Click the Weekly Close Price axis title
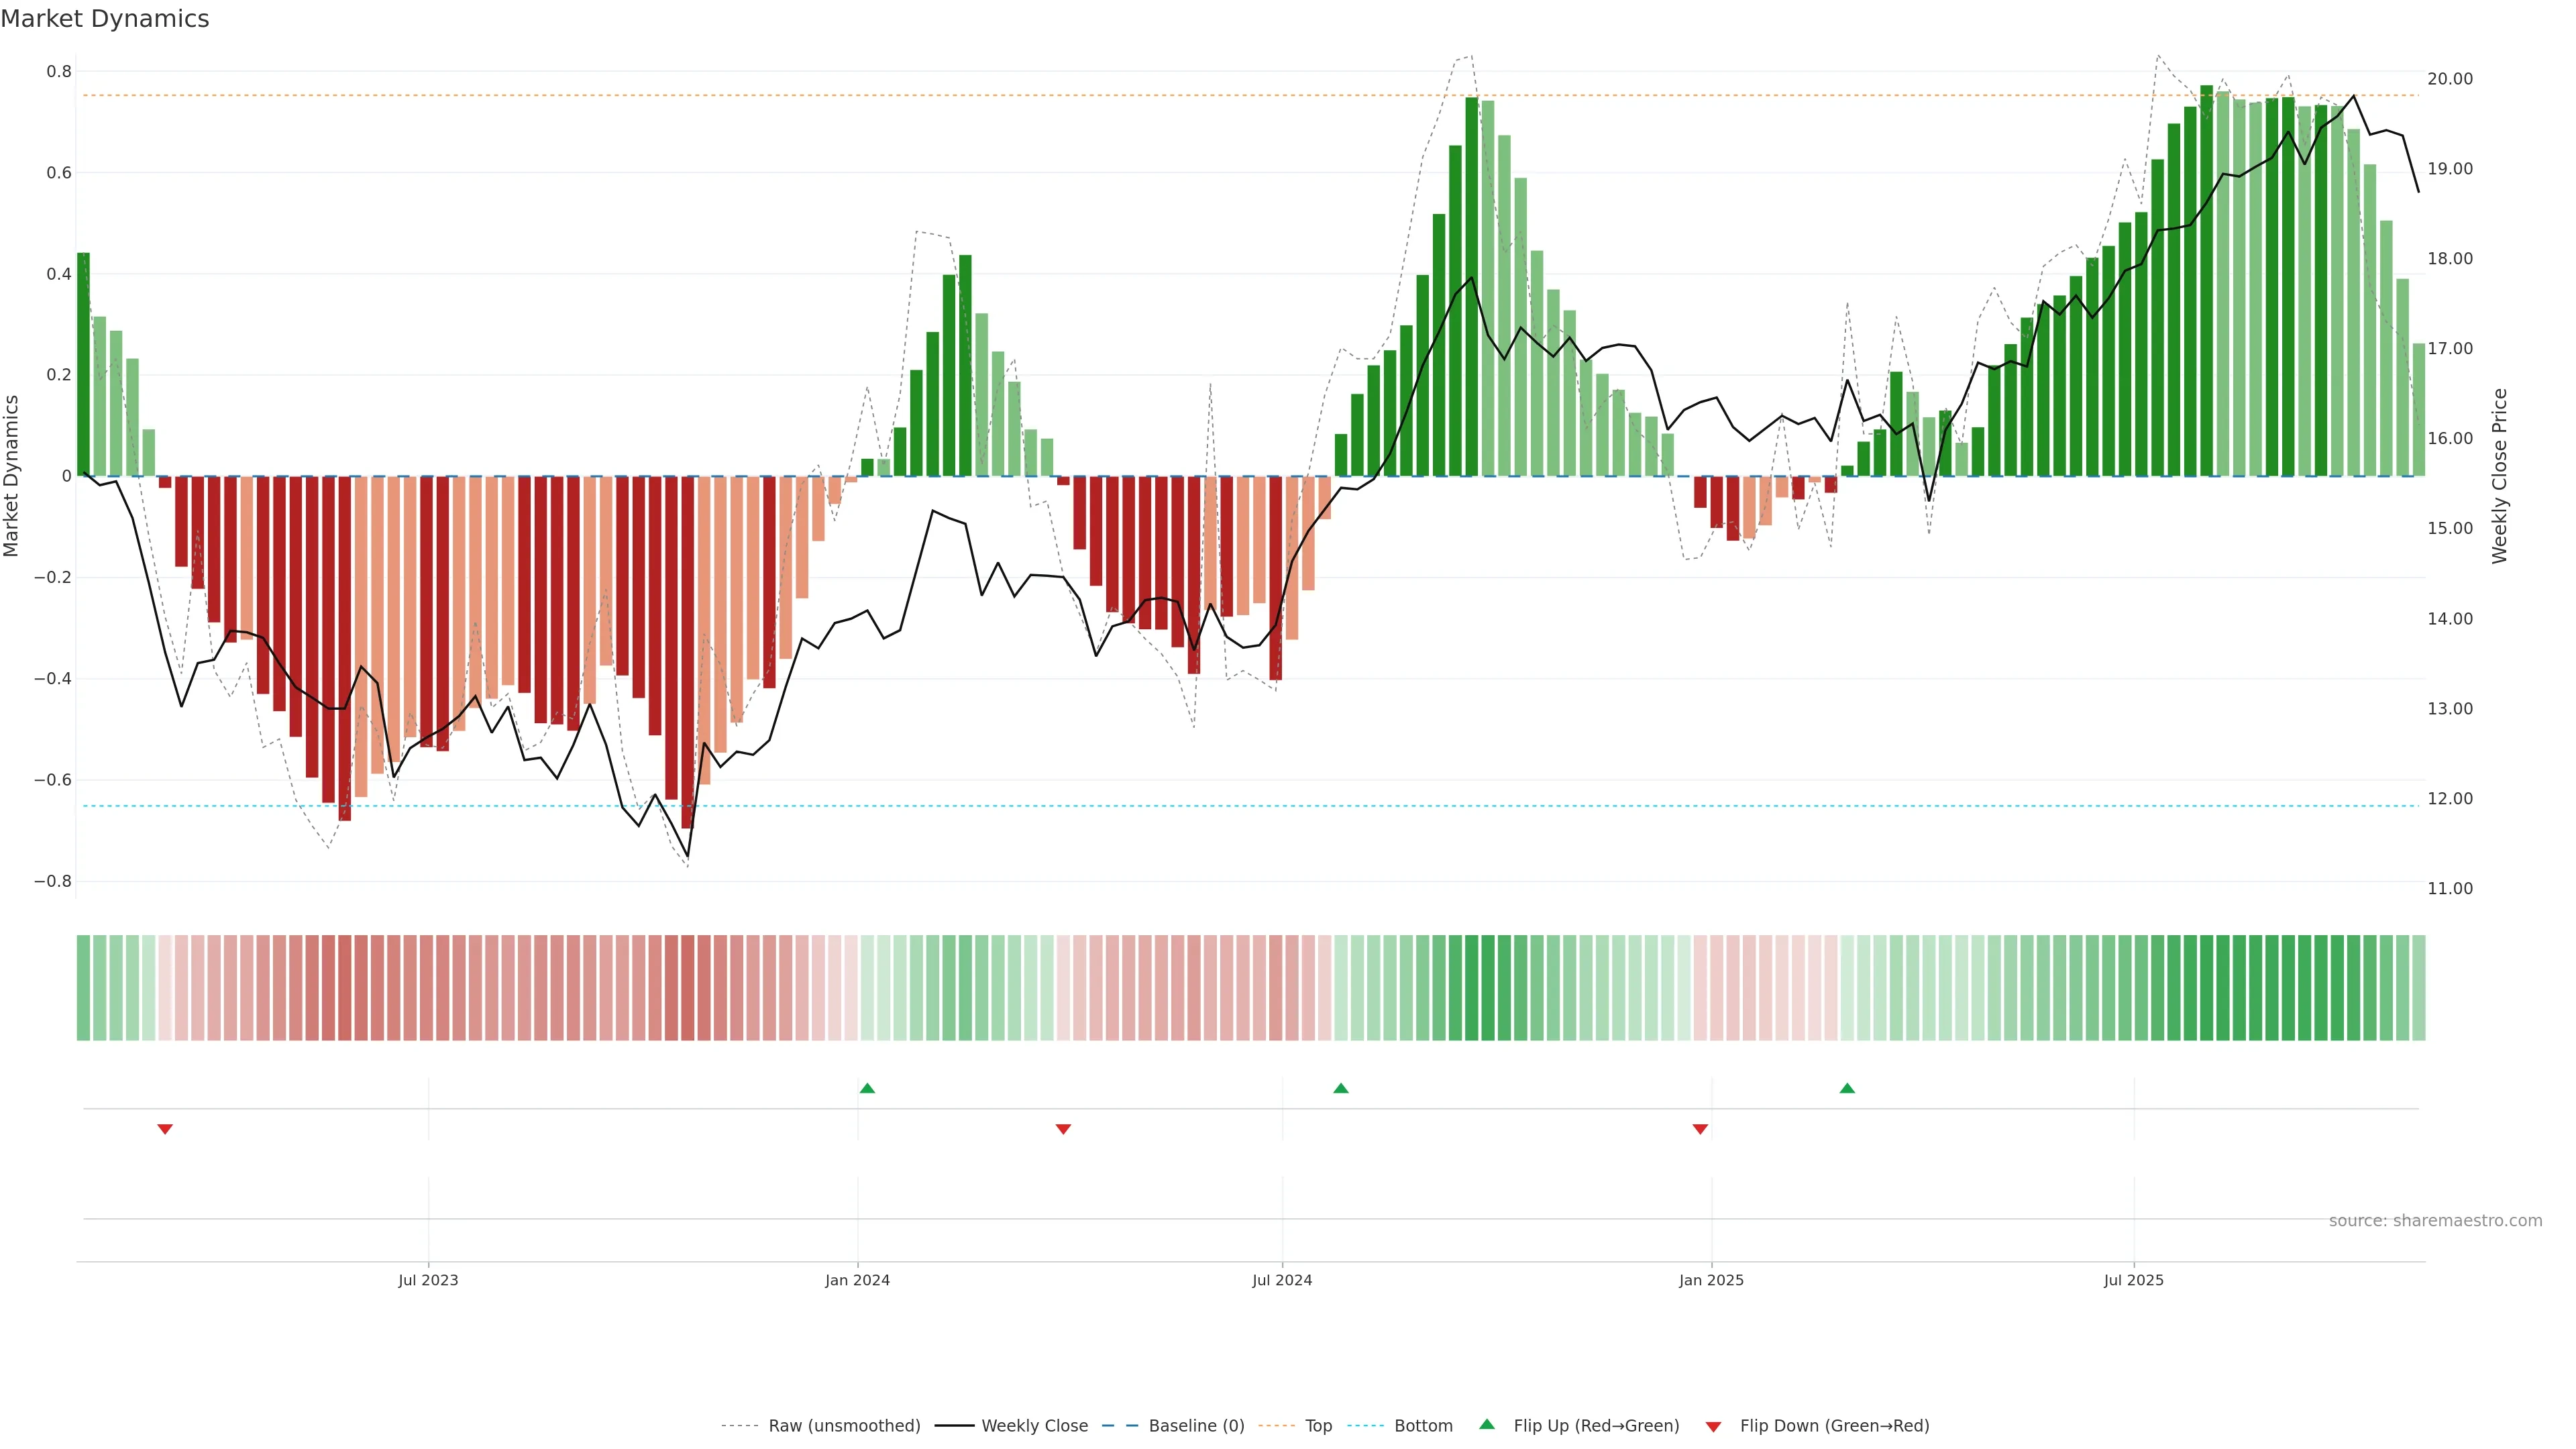The height and width of the screenshot is (1449, 2576). point(2499,476)
